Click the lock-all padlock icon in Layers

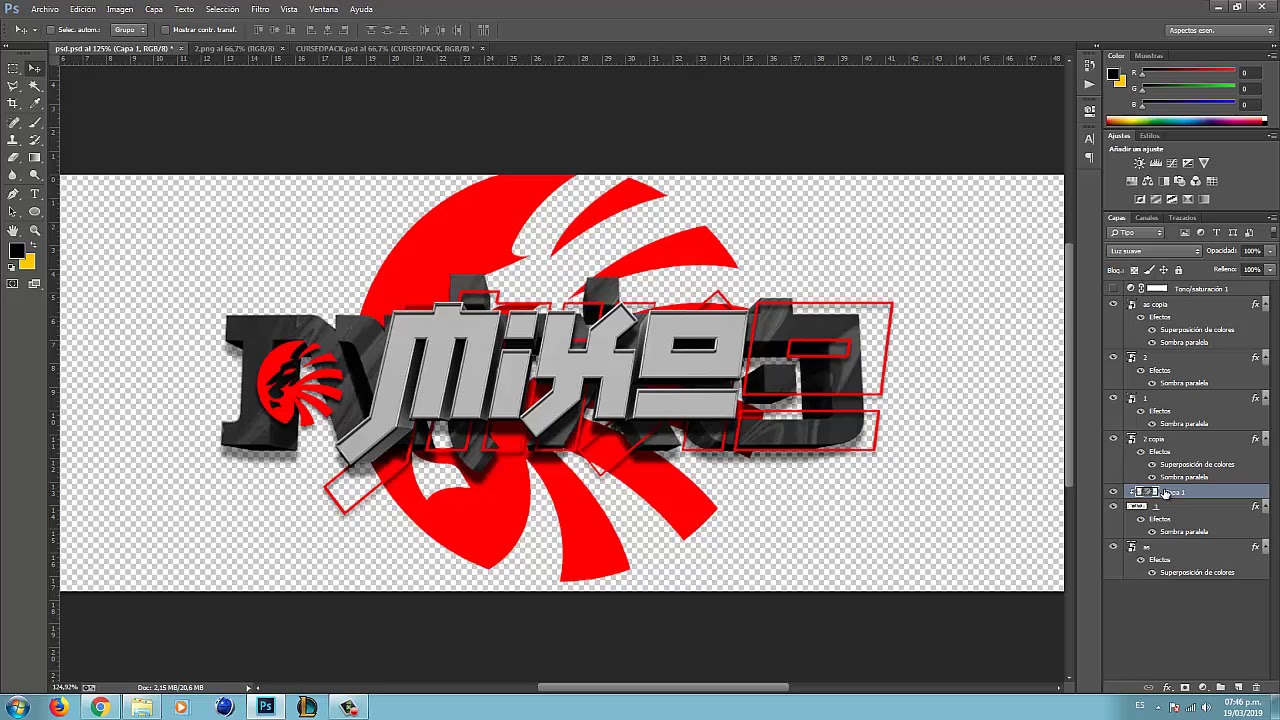[x=1178, y=270]
